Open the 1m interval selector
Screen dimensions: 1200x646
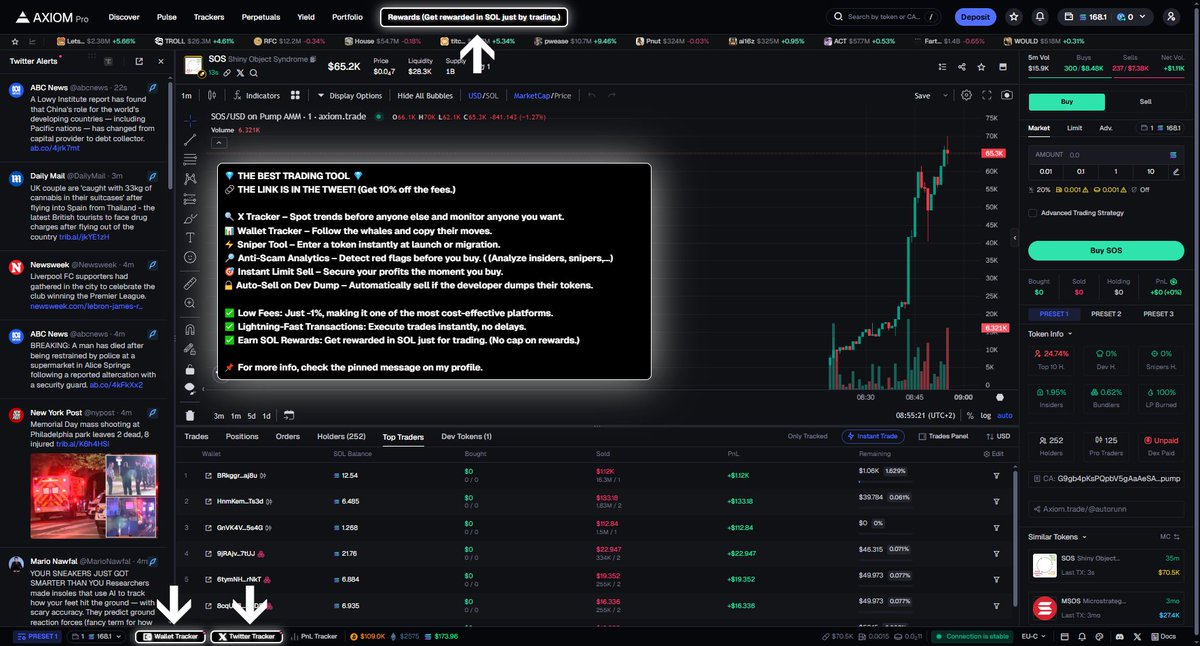pos(187,95)
